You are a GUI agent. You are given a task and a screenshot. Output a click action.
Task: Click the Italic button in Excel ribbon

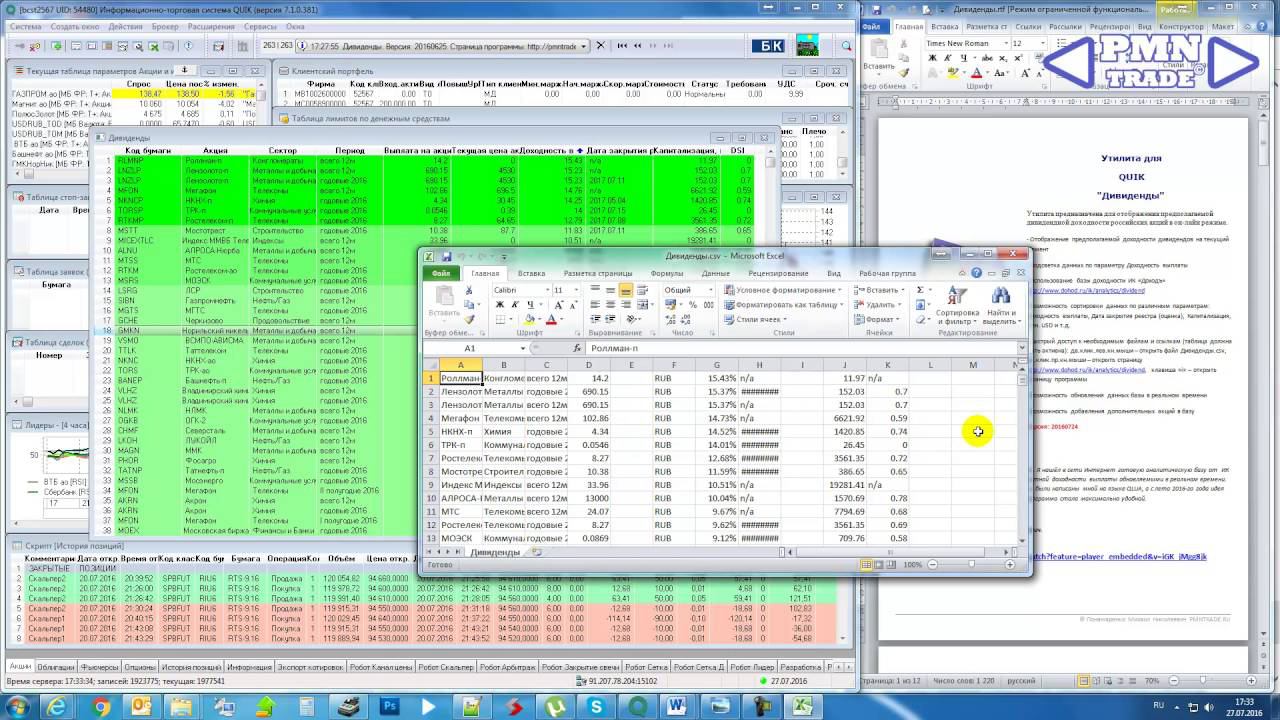click(514, 305)
